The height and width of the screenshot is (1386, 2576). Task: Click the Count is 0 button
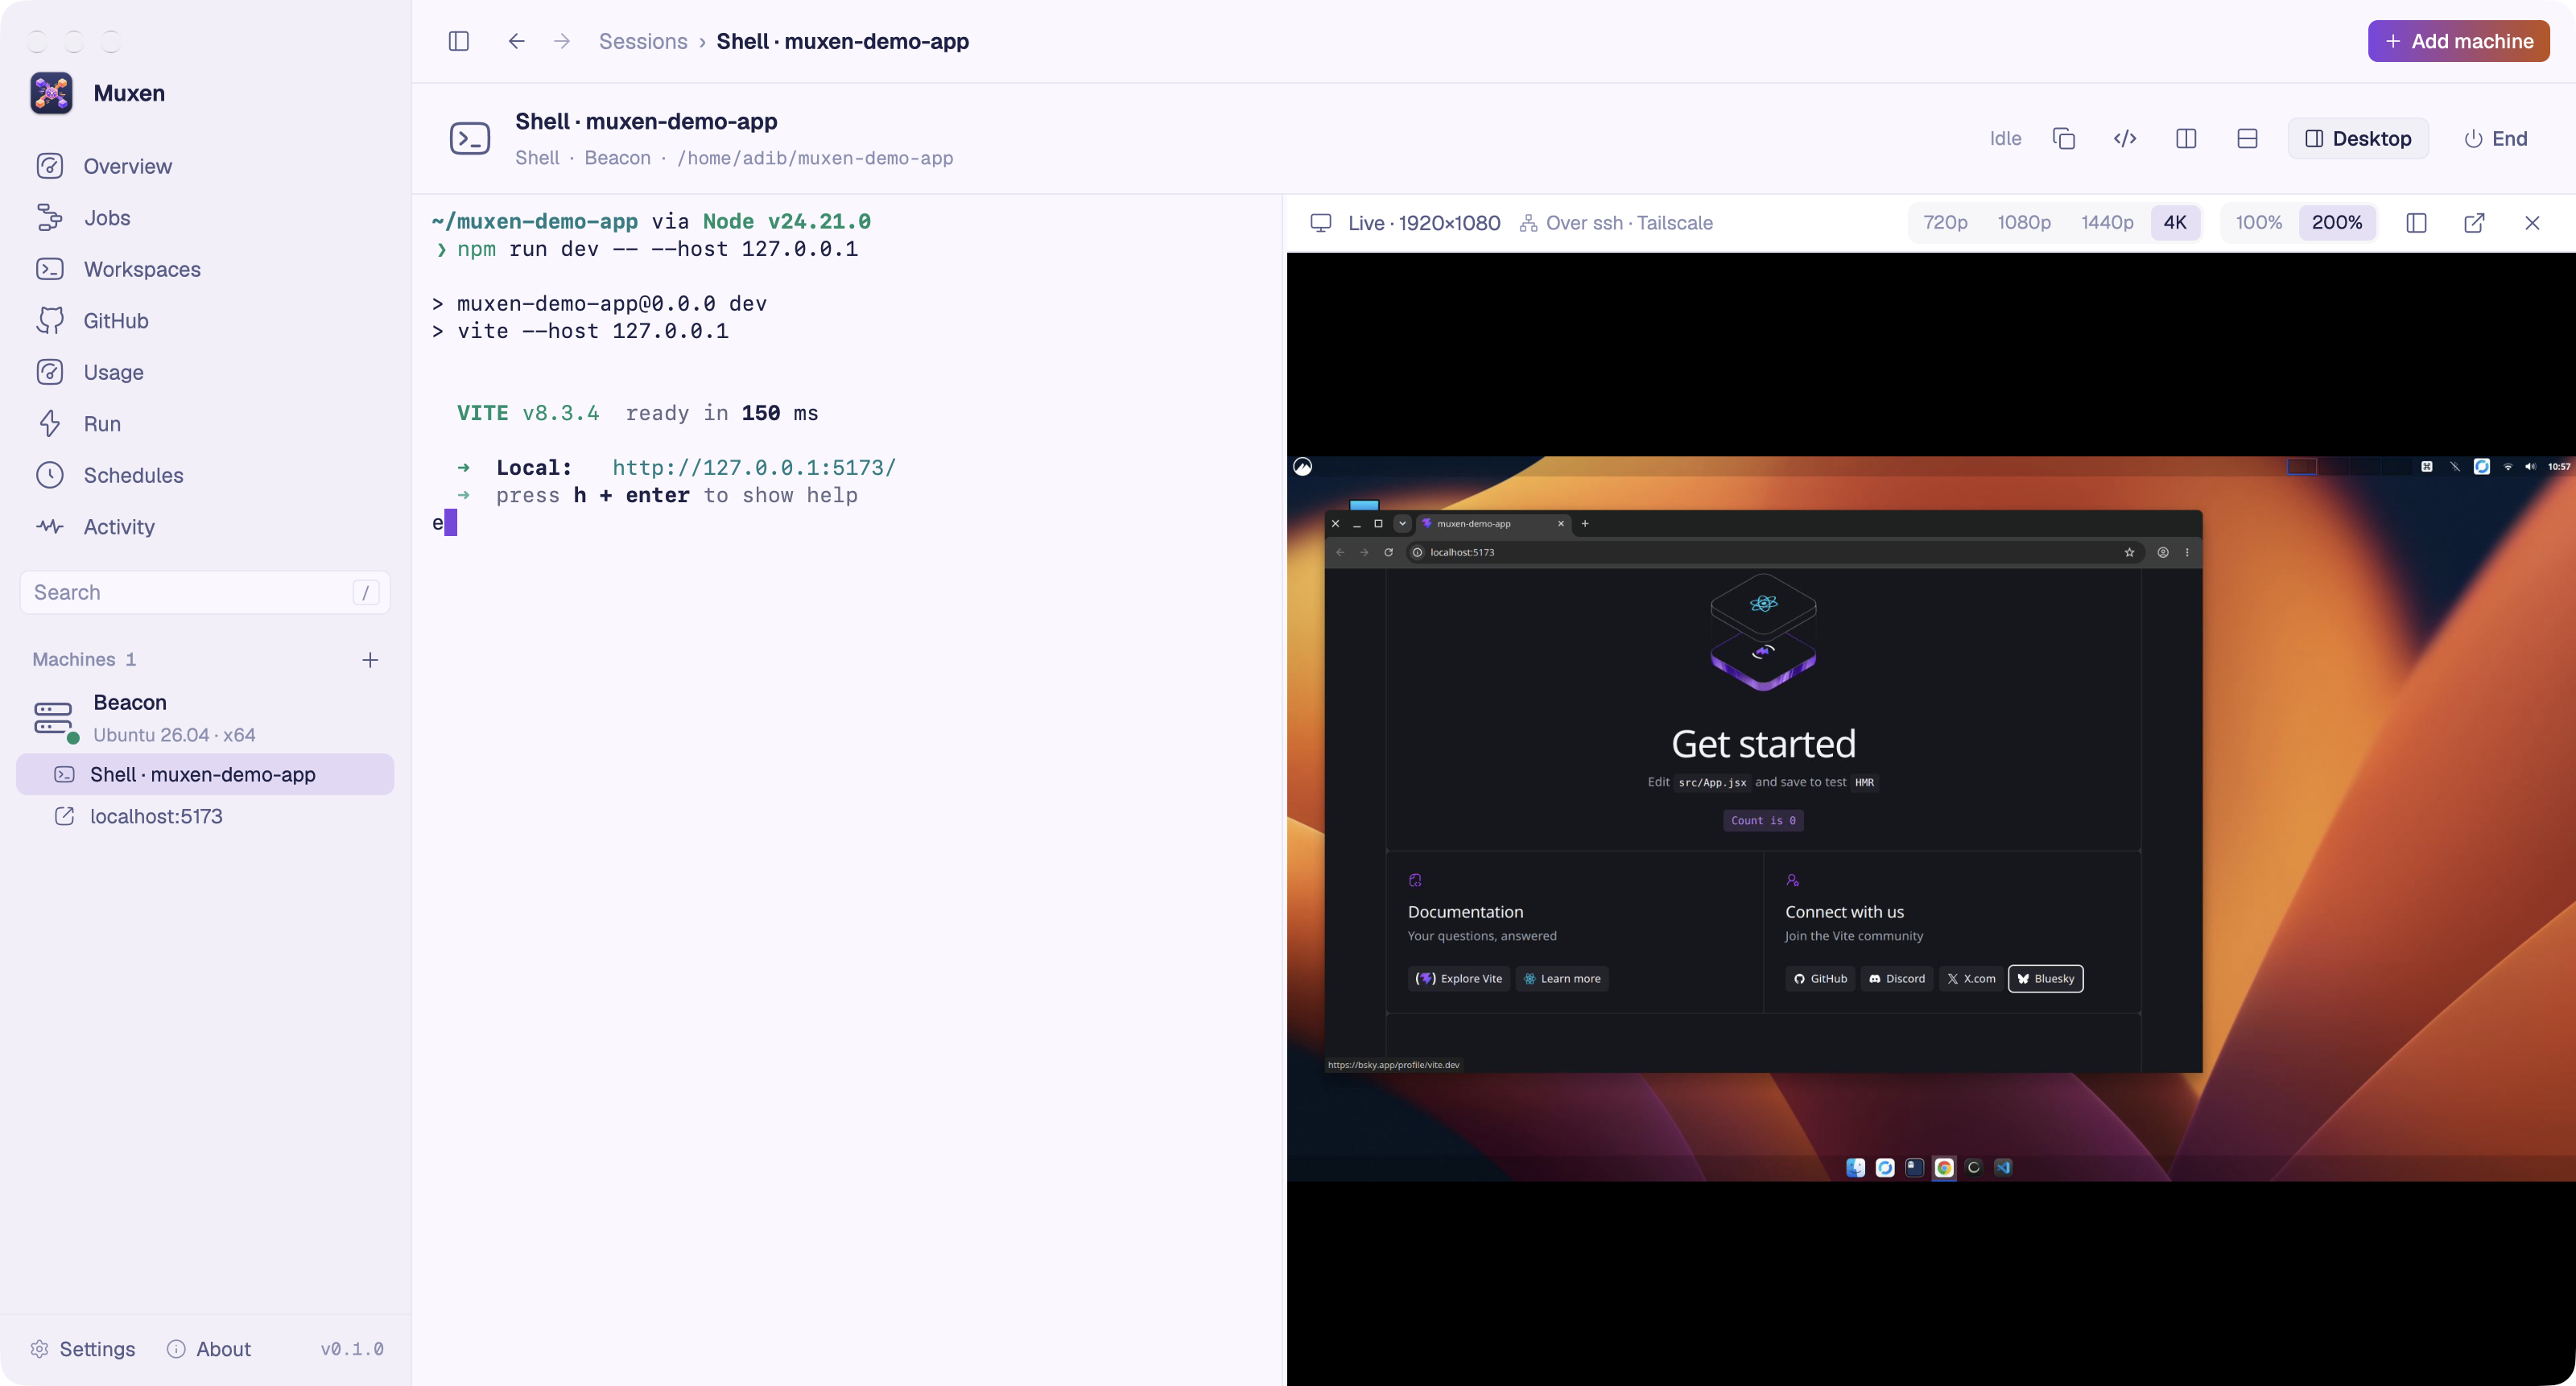[1763, 820]
